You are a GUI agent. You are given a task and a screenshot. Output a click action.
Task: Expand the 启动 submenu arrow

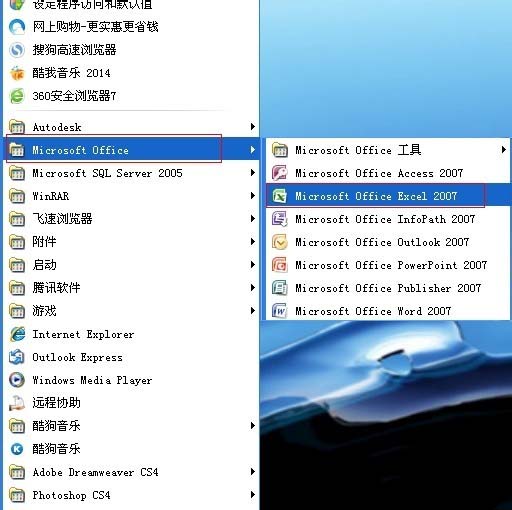coord(253,265)
